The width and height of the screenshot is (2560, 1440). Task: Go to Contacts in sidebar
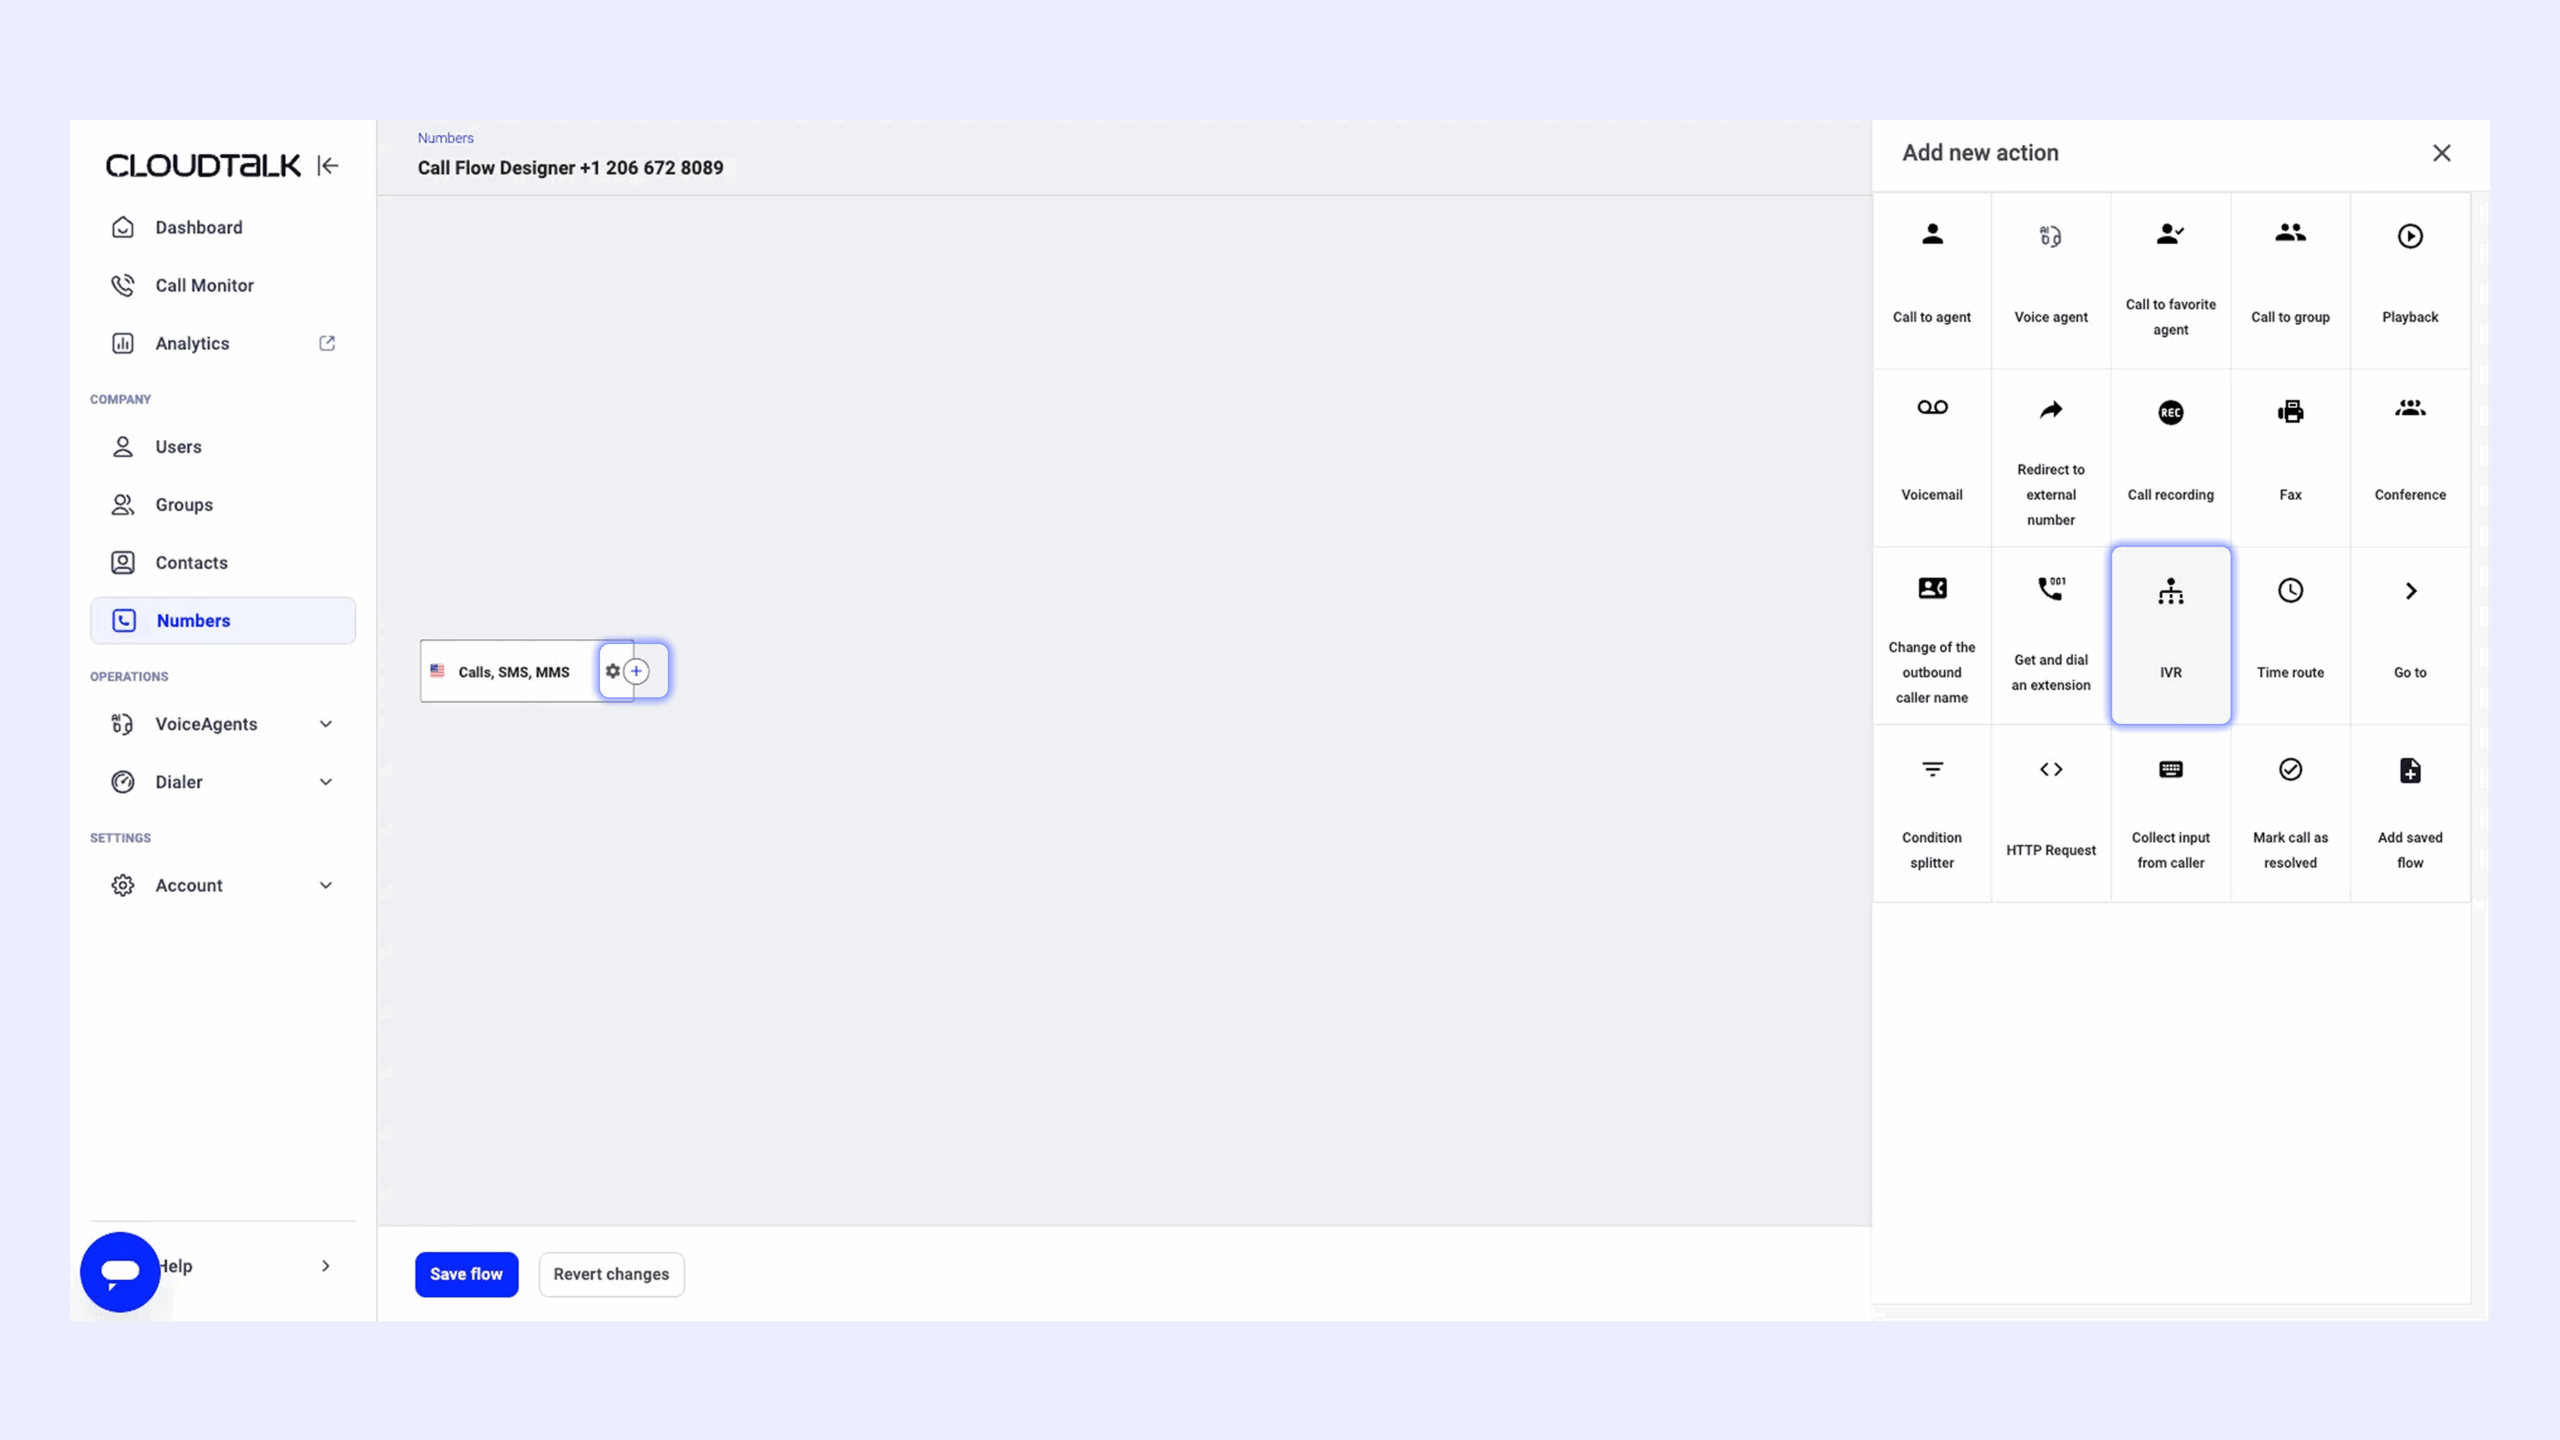pyautogui.click(x=191, y=563)
